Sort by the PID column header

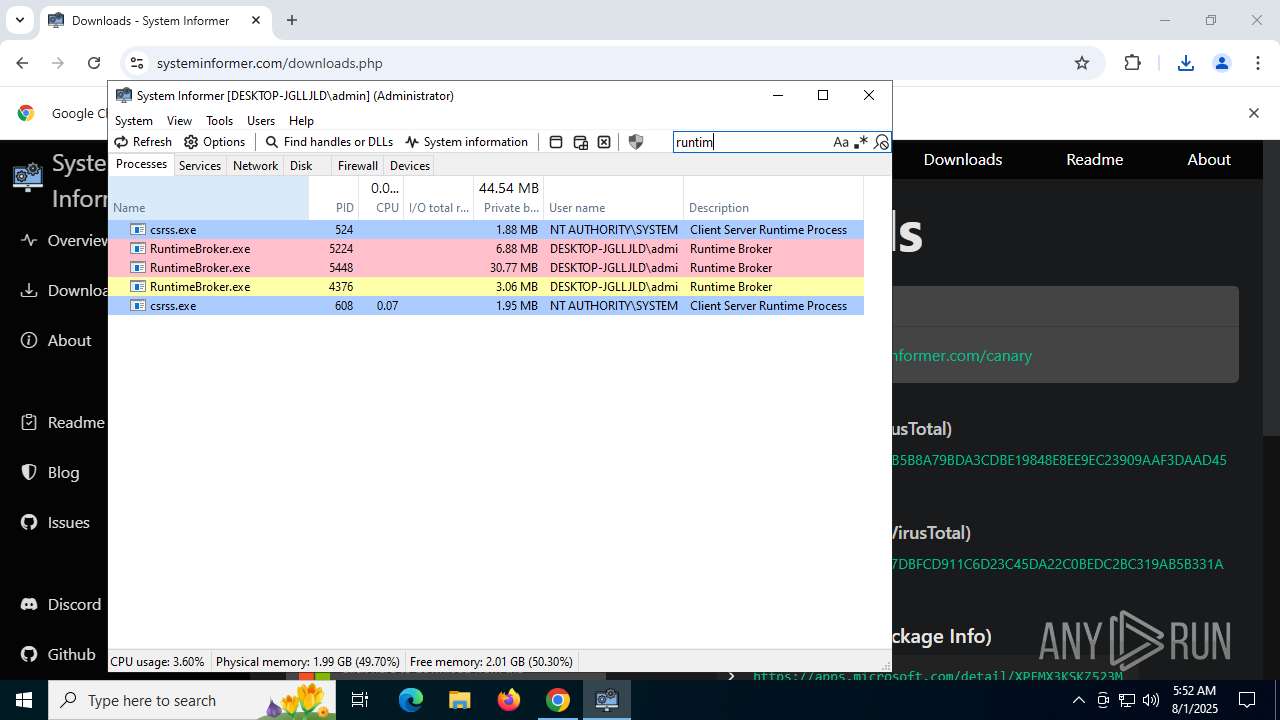point(334,198)
